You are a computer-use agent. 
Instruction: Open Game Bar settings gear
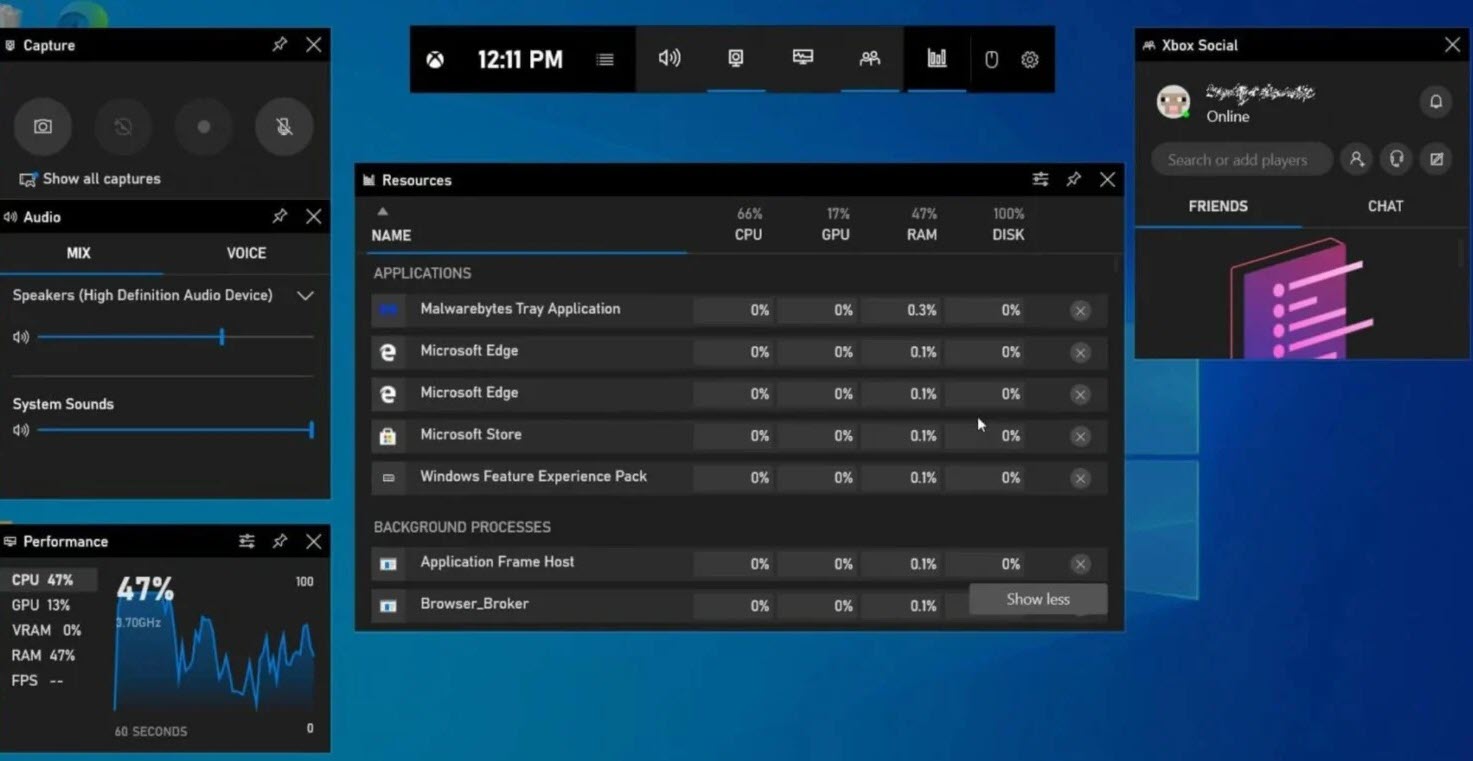1030,60
